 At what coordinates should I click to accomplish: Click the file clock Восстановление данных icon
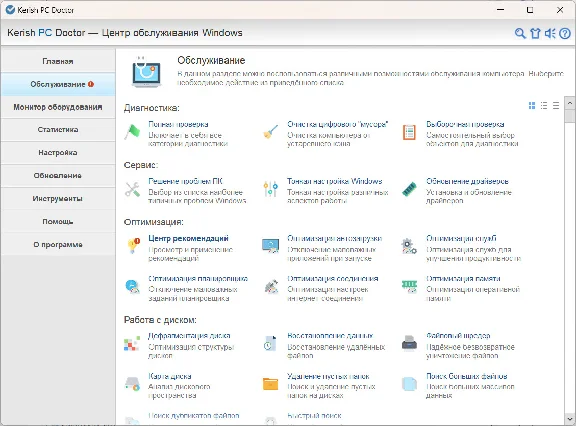pyautogui.click(x=270, y=343)
